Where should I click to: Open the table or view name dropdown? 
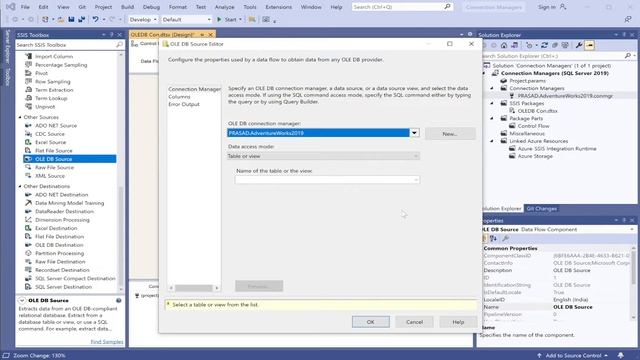coord(416,180)
